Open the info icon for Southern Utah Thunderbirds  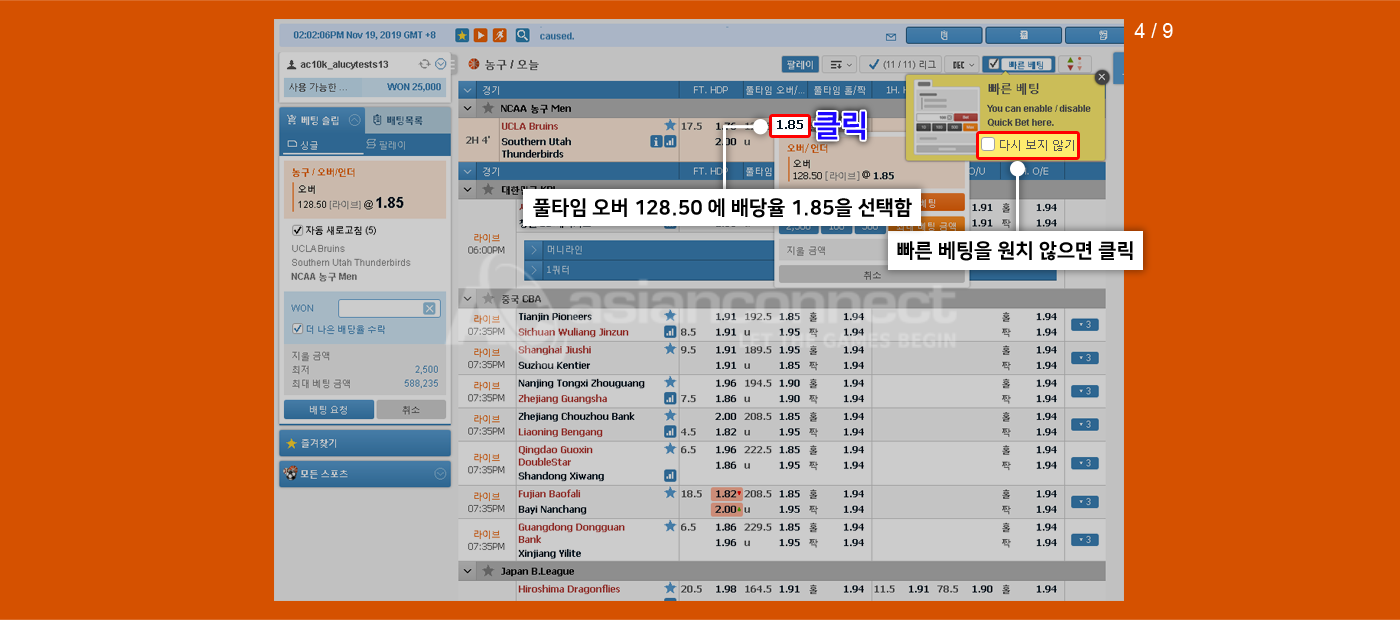pos(656,142)
